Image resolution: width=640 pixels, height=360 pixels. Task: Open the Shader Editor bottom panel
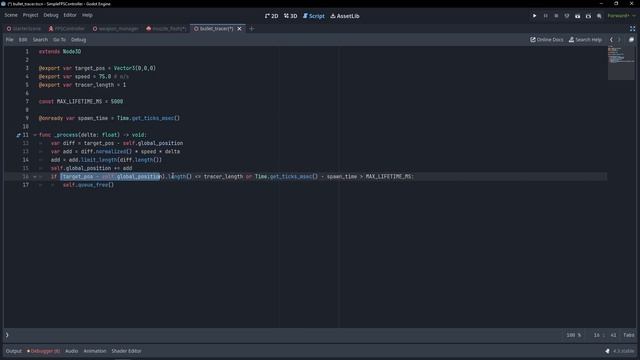tap(126, 351)
